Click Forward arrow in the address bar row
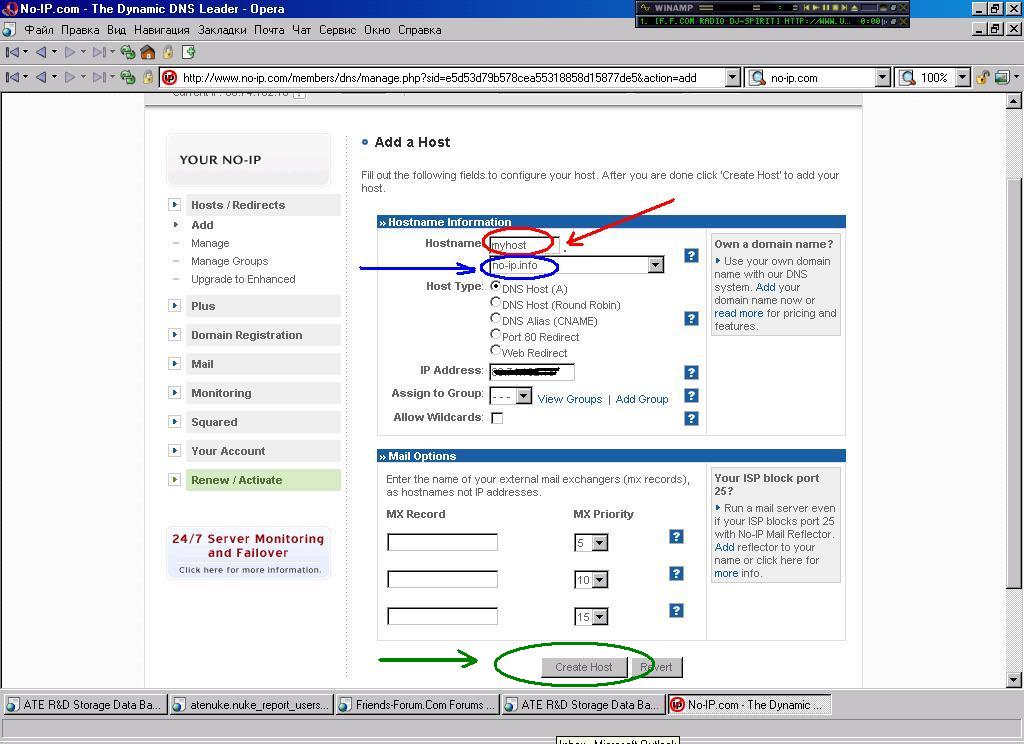Screen dimensions: 1024x744 coord(70,77)
